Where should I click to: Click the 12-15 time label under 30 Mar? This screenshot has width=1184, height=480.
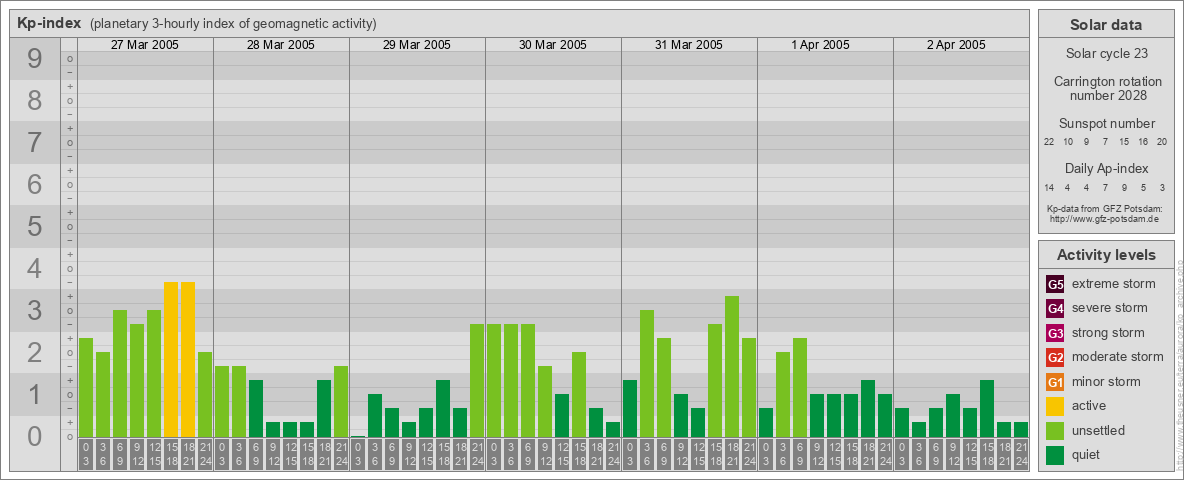[x=562, y=455]
